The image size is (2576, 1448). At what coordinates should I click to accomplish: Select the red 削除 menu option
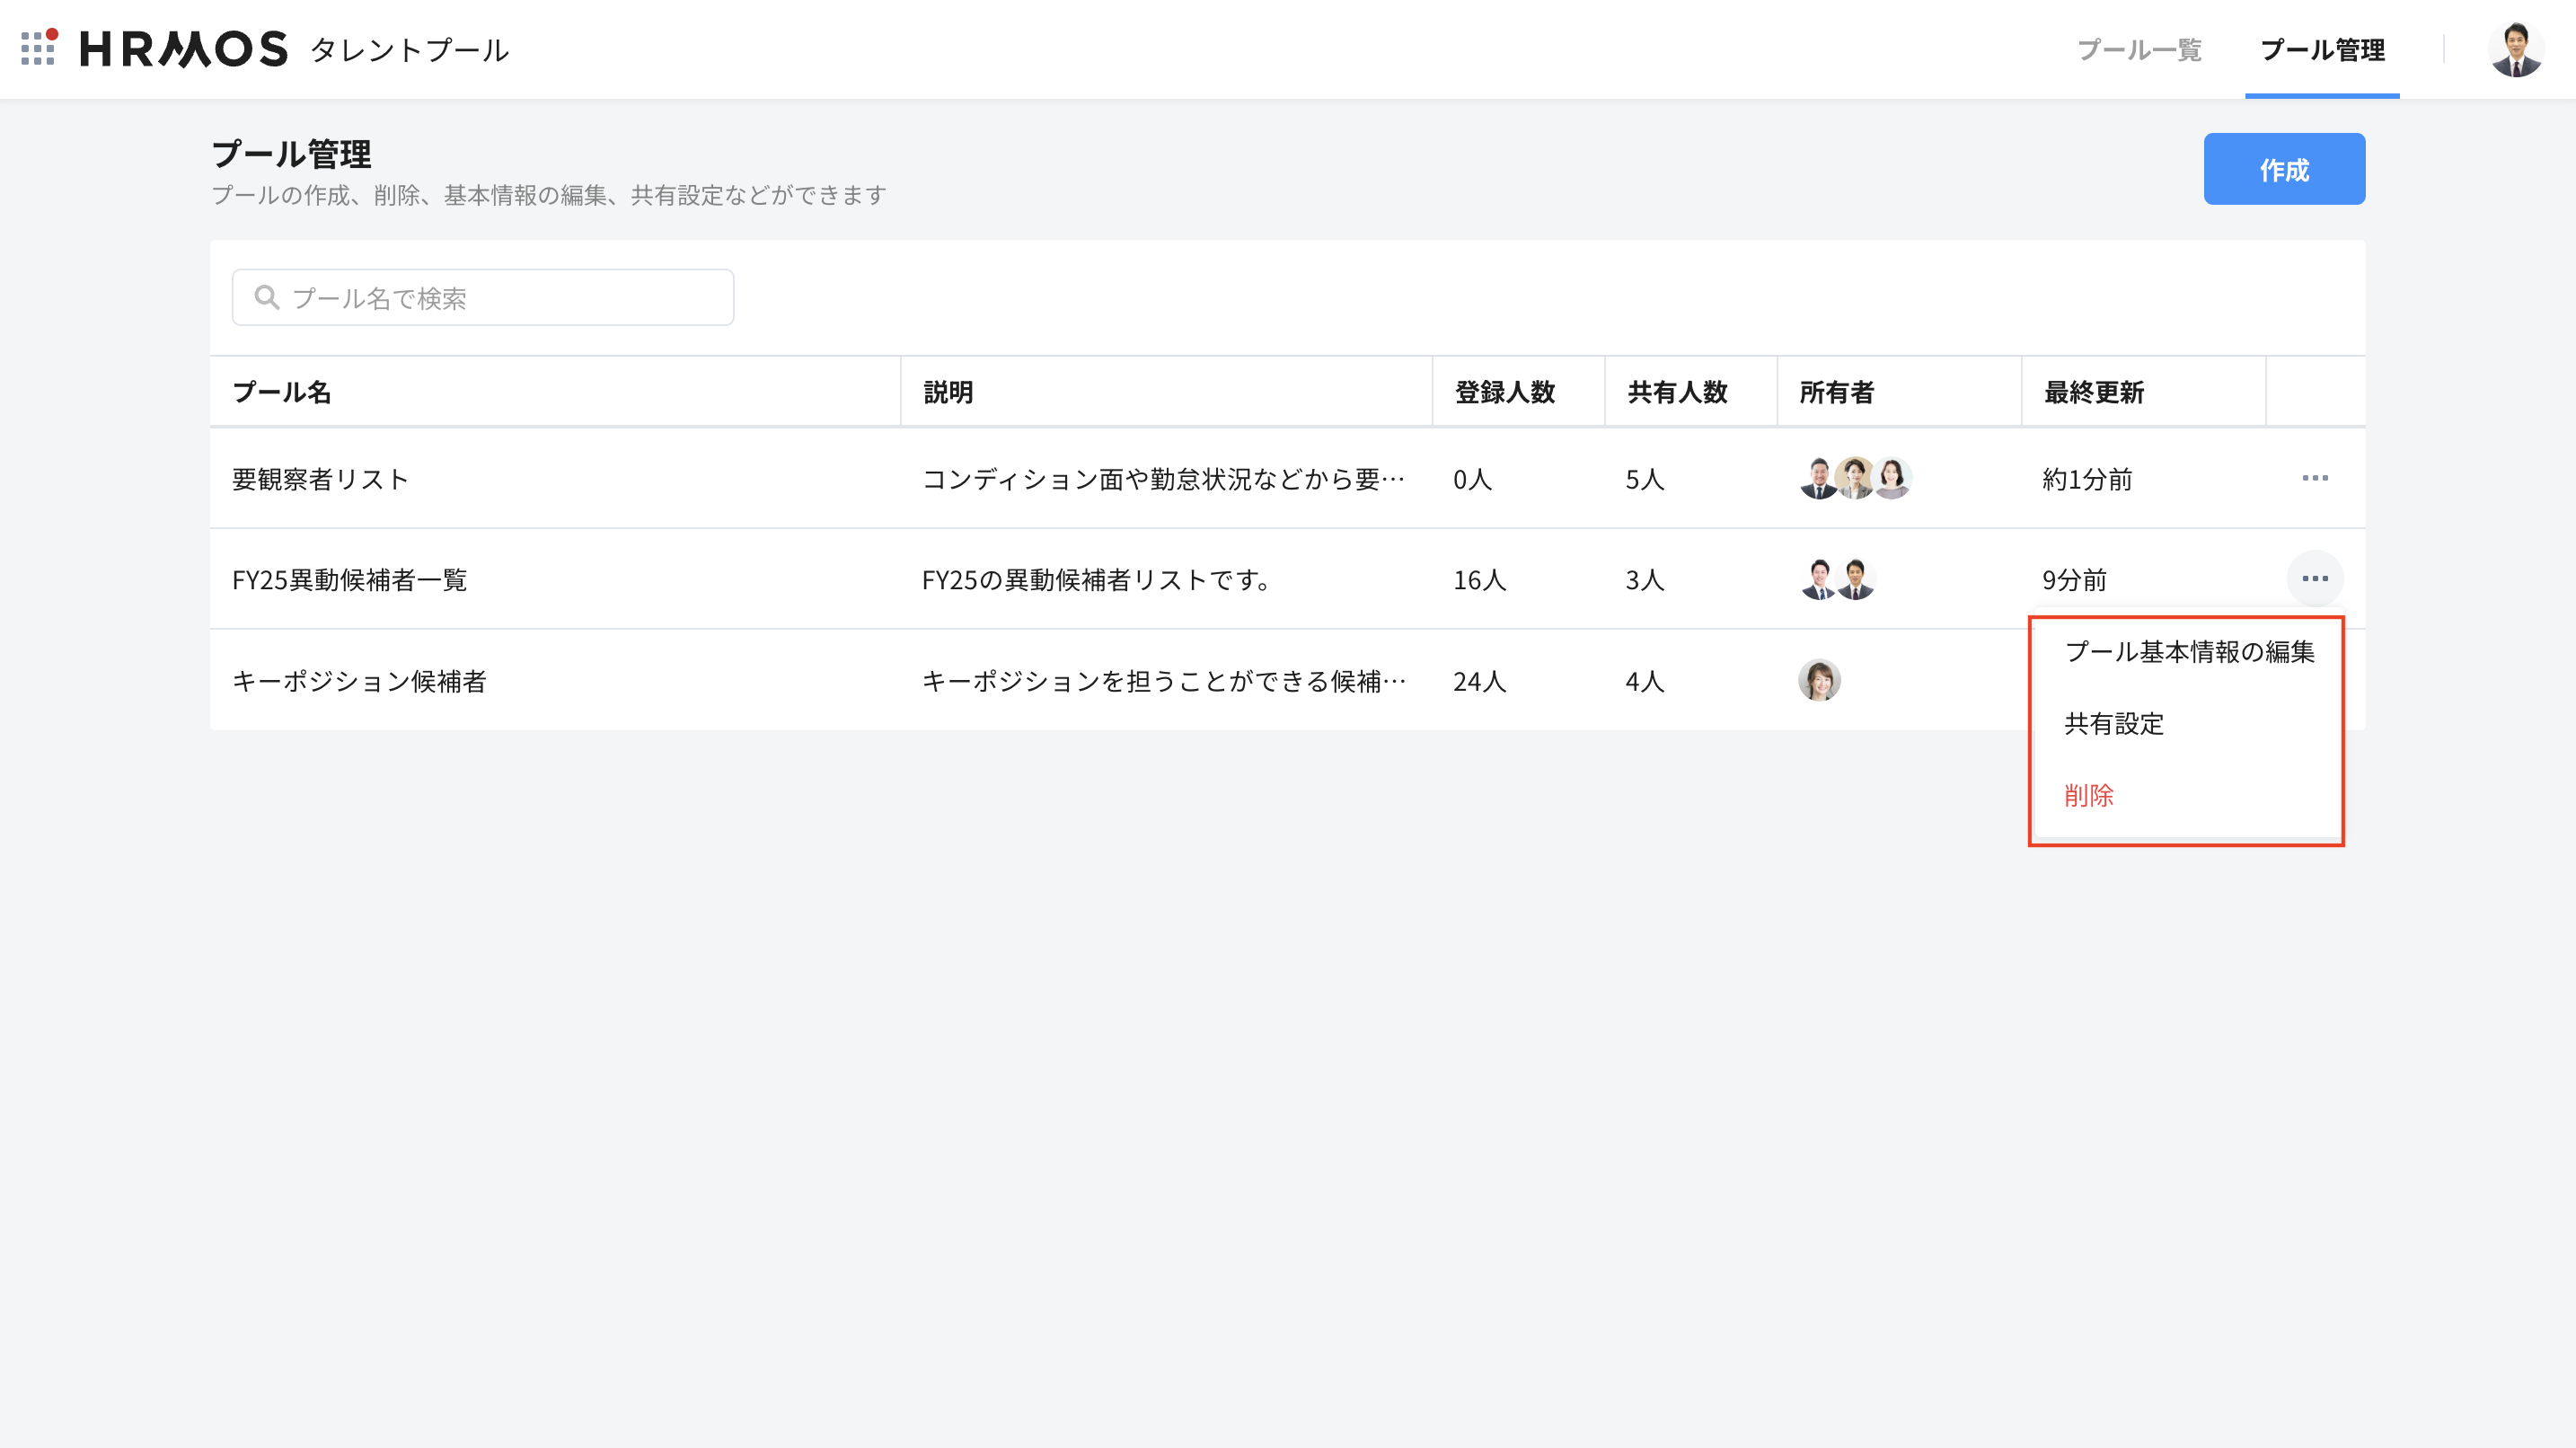point(2089,796)
